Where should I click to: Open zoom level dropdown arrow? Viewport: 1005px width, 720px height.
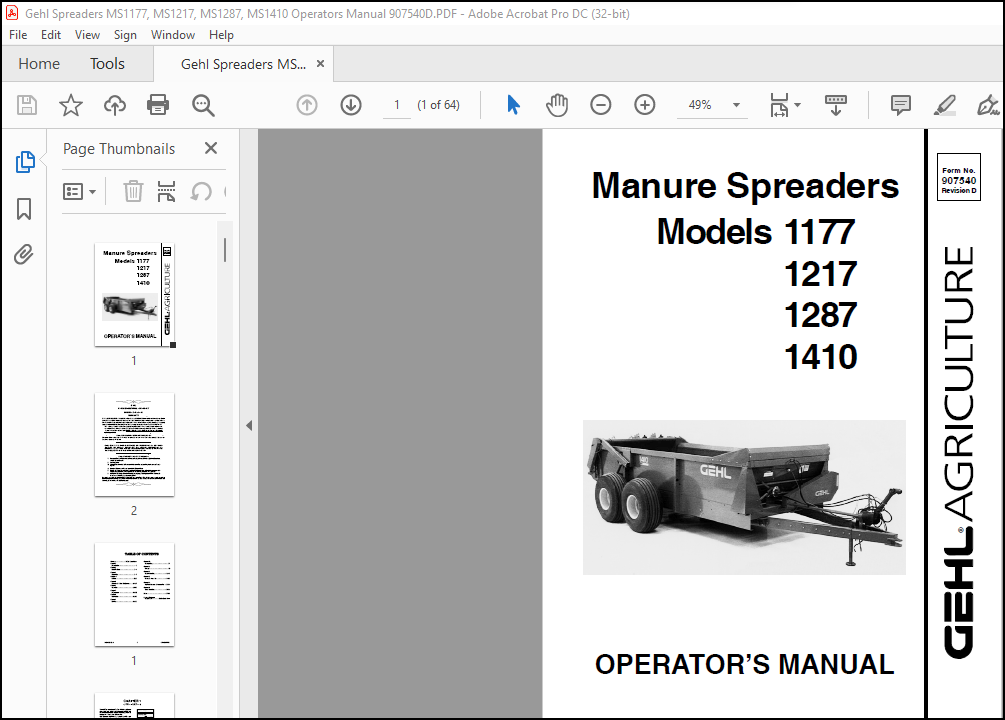click(x=736, y=105)
